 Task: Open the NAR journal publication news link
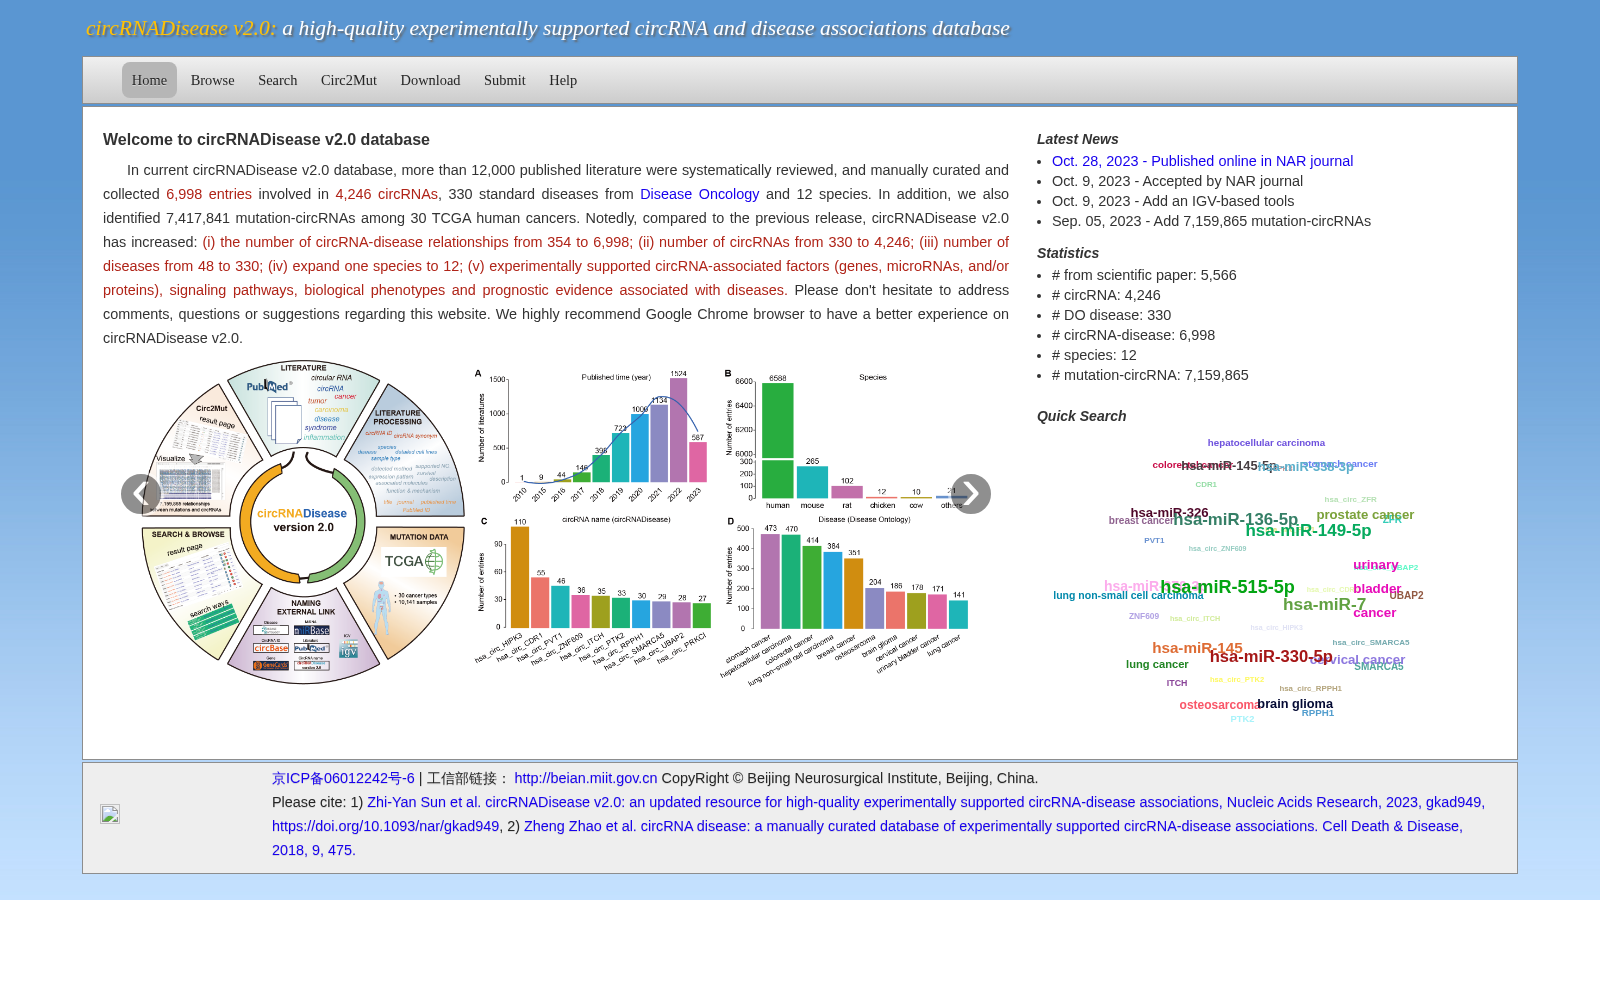[1202, 161]
